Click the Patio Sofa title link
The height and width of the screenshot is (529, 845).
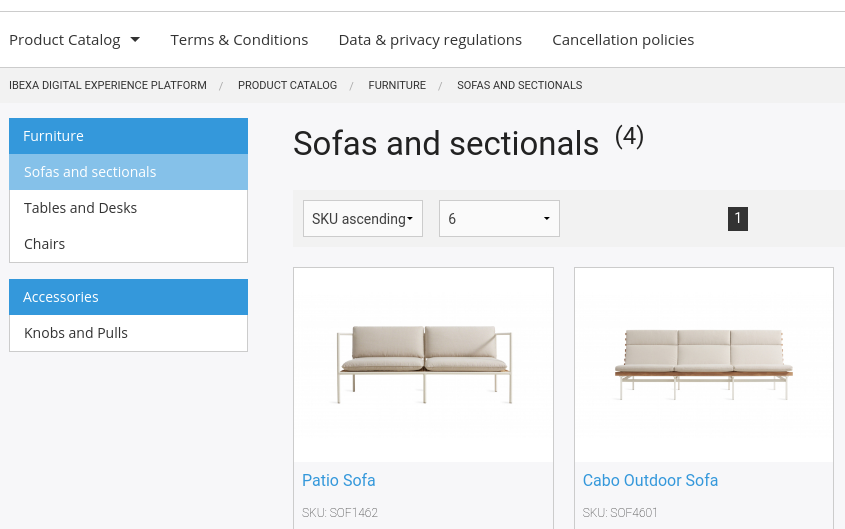coord(338,480)
